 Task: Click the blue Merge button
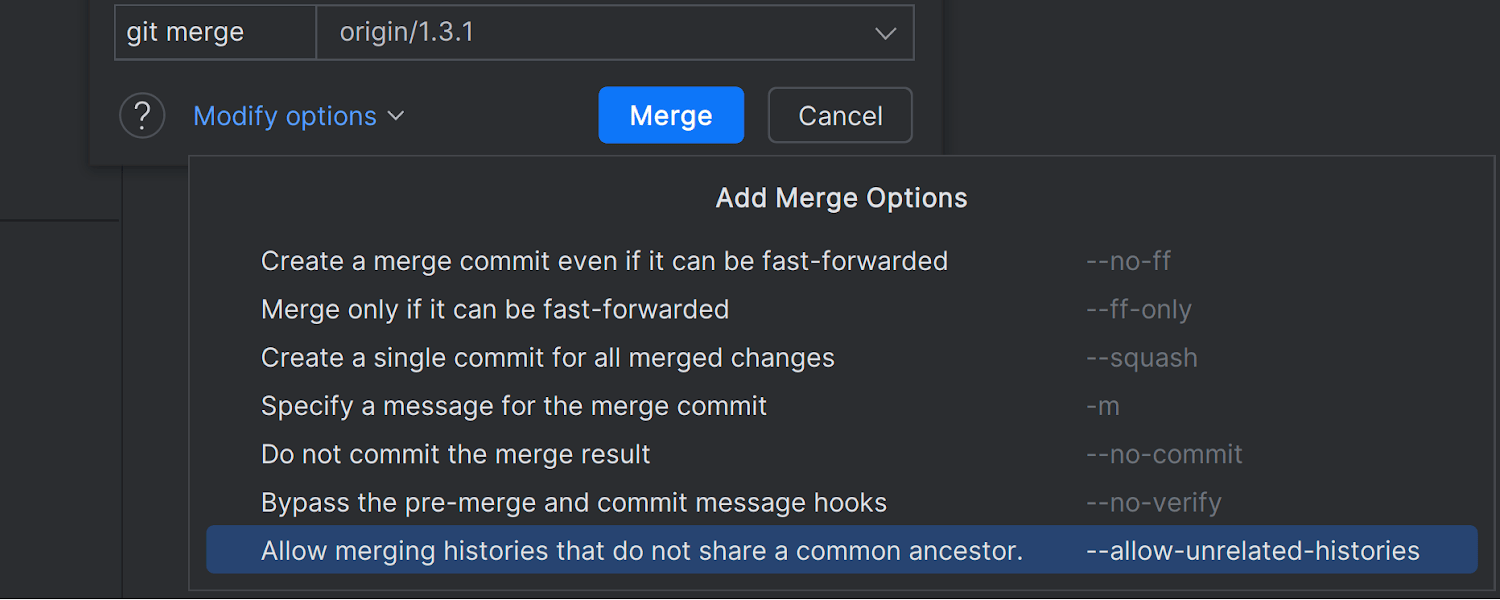671,115
